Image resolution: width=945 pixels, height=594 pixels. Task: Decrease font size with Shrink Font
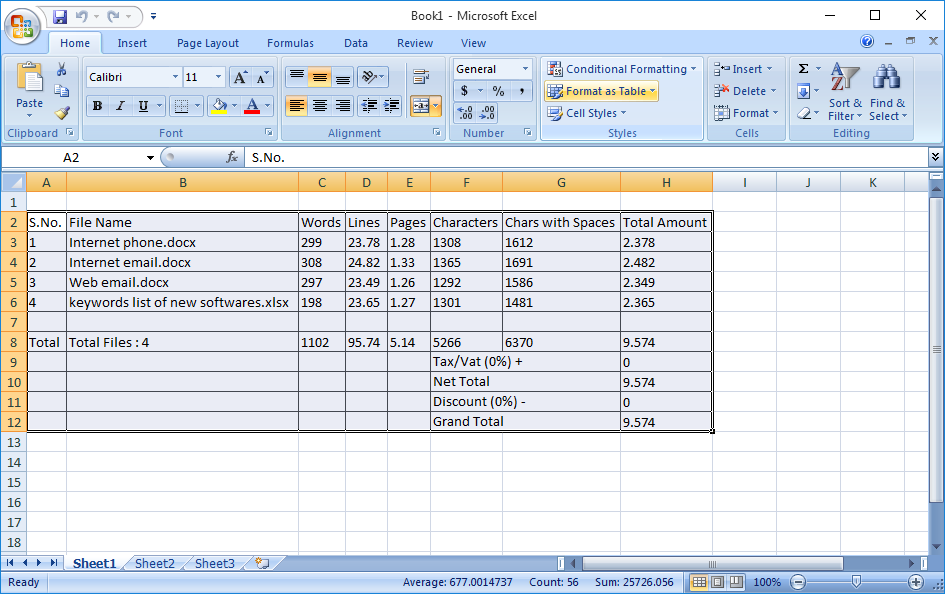point(262,77)
